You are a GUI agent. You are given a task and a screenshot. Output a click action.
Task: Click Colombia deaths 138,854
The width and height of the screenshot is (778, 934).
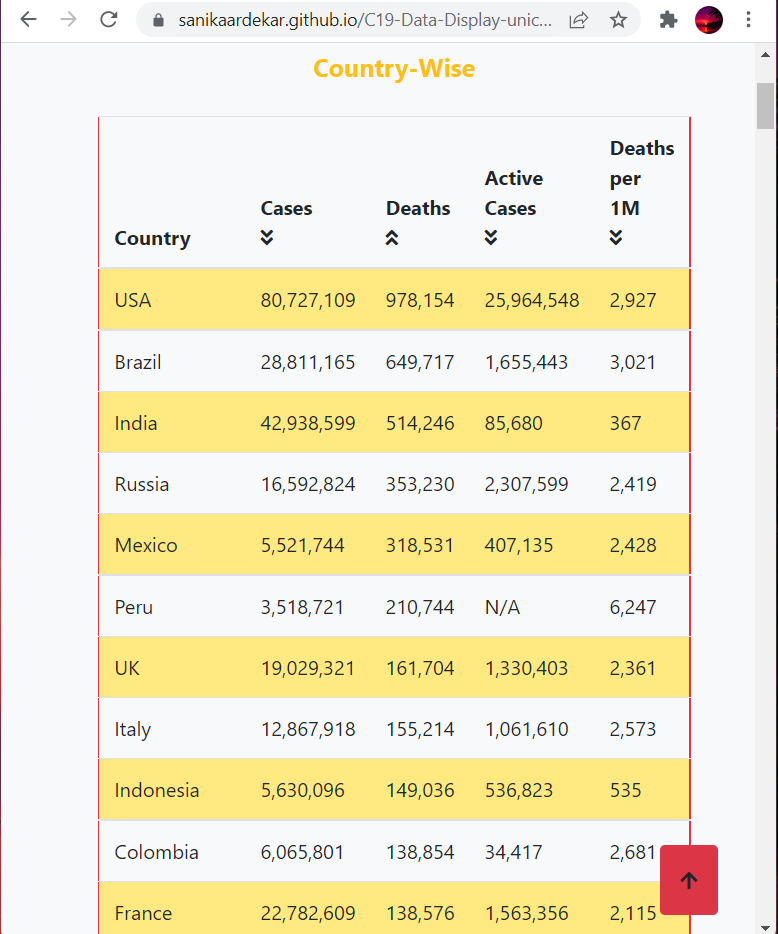420,852
